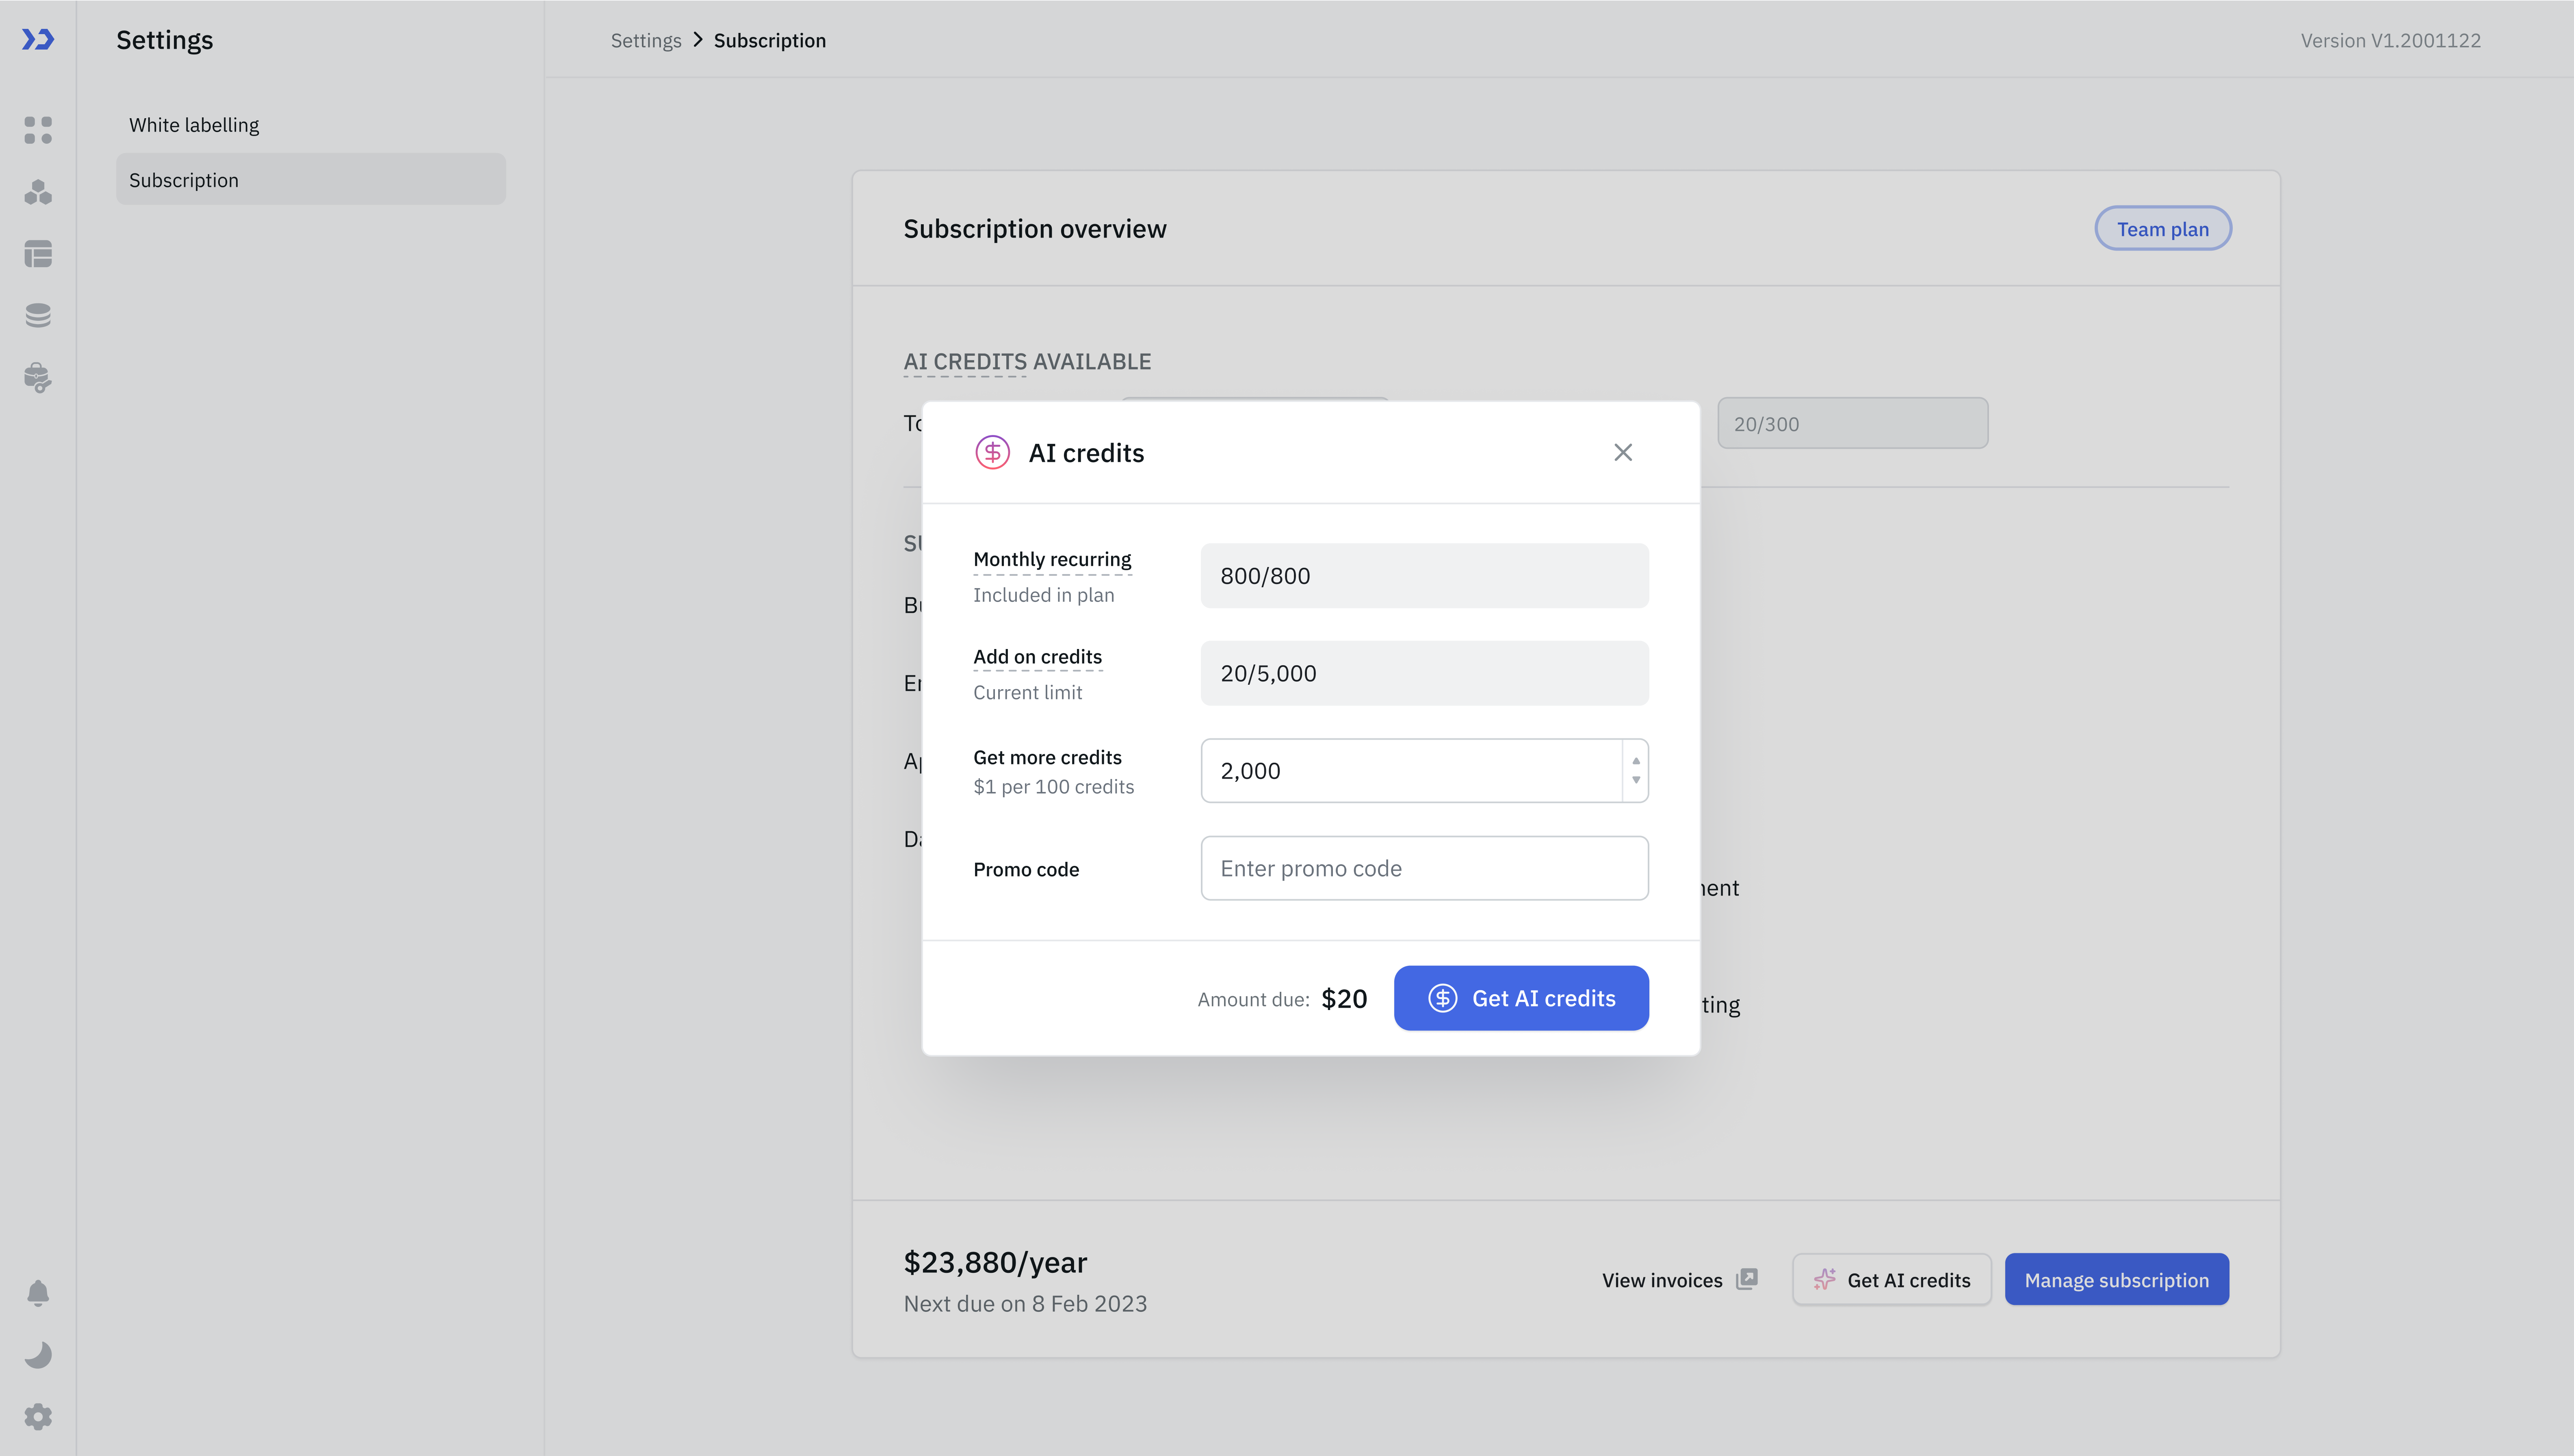Click the app logo in sidebar

tap(38, 40)
